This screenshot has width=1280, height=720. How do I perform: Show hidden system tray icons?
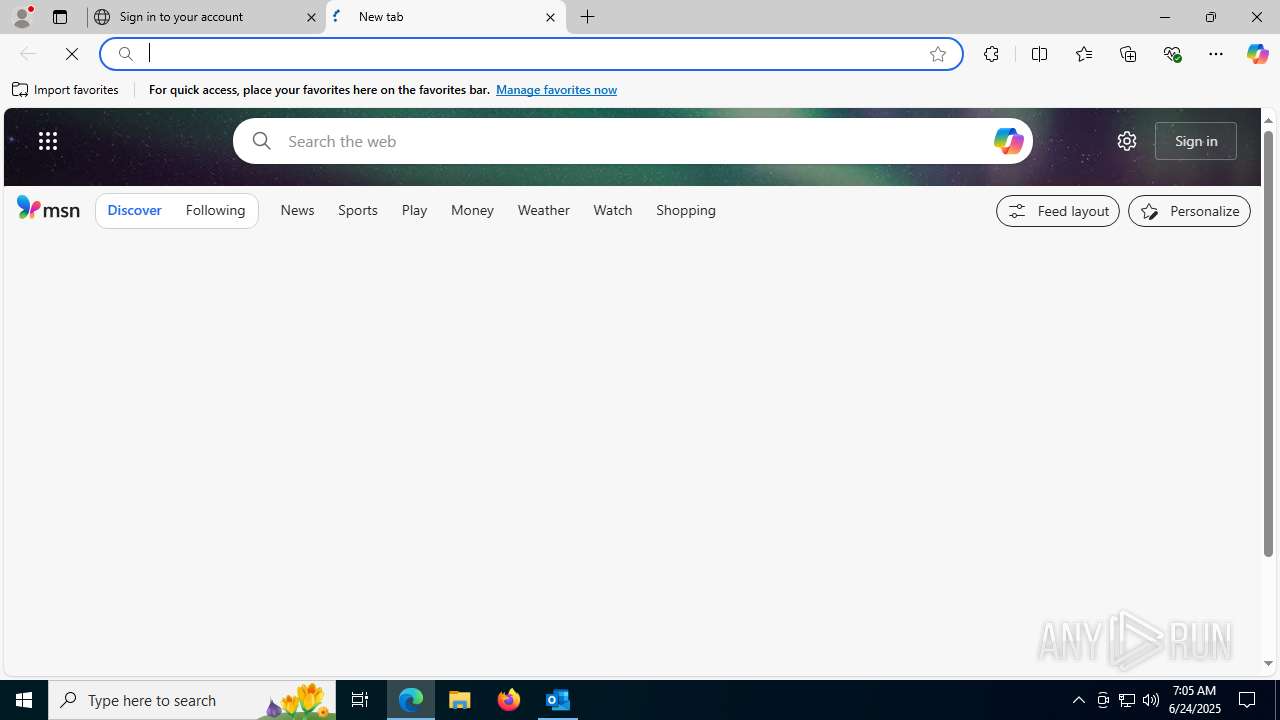pos(1078,700)
